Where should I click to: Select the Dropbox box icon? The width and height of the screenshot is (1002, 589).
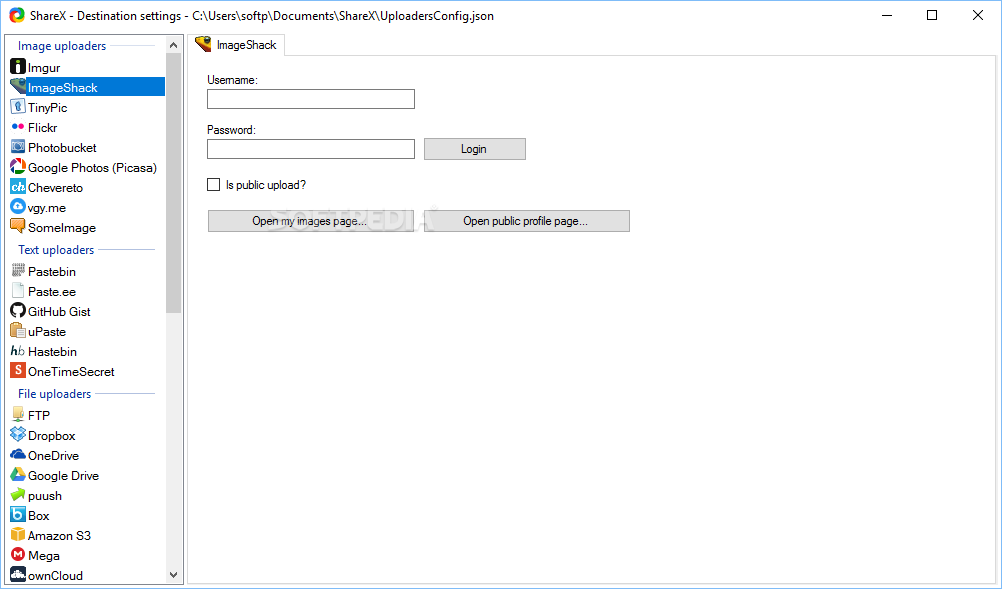click(x=18, y=435)
